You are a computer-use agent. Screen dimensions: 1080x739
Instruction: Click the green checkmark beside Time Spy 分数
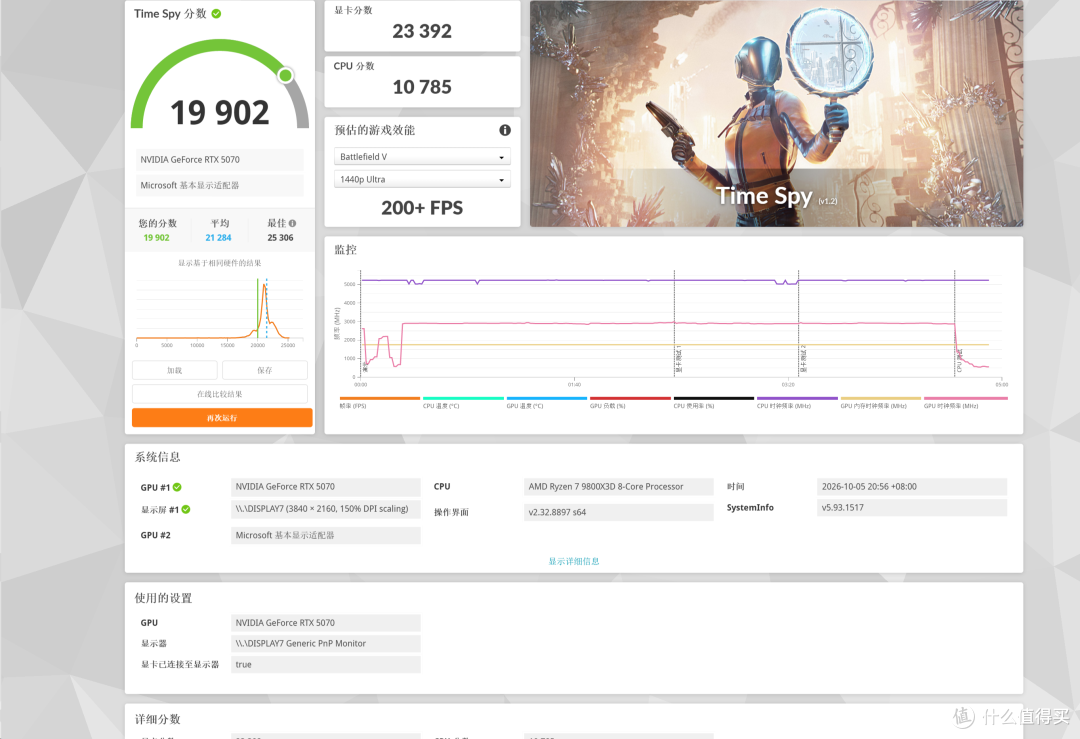(x=216, y=14)
